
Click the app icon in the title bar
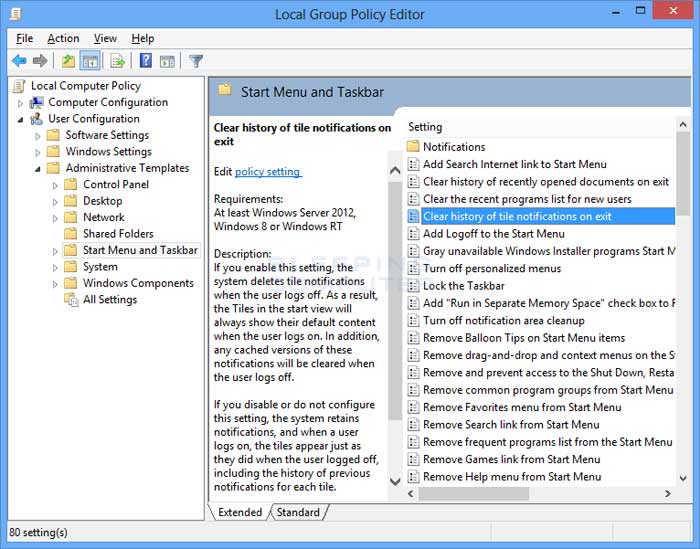click(x=16, y=14)
